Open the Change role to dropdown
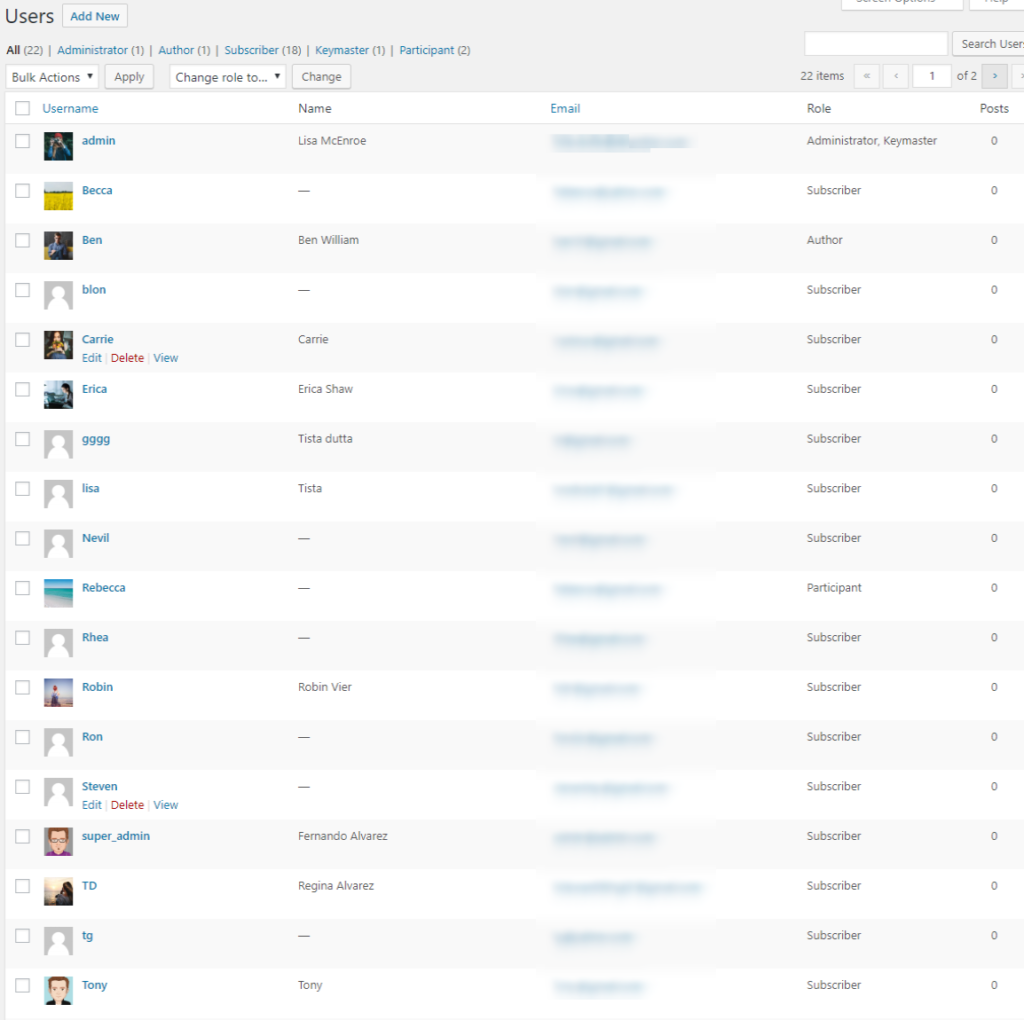Viewport: 1024px width, 1020px height. tap(227, 76)
